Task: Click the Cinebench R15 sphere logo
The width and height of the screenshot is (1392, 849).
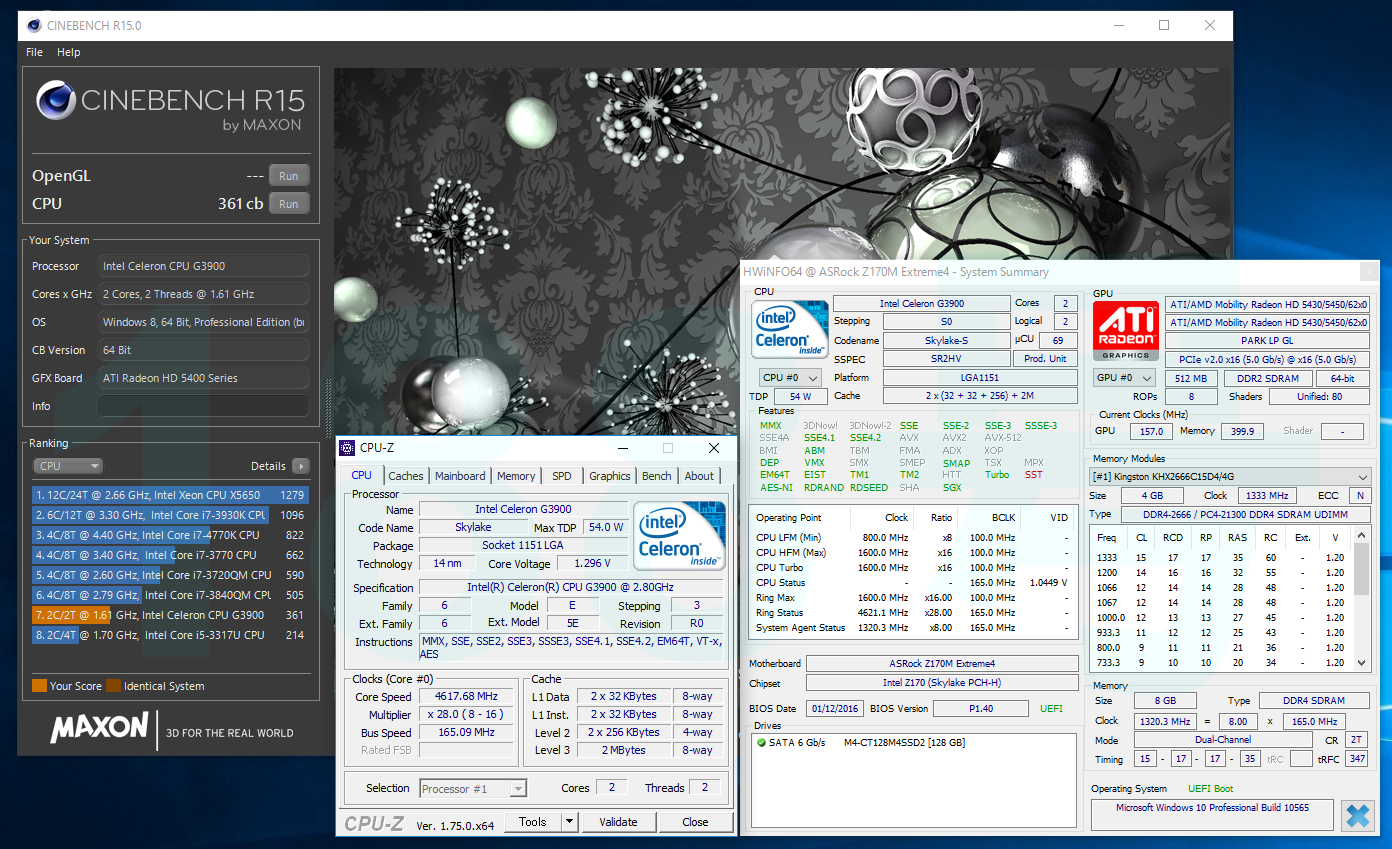Action: click(56, 100)
